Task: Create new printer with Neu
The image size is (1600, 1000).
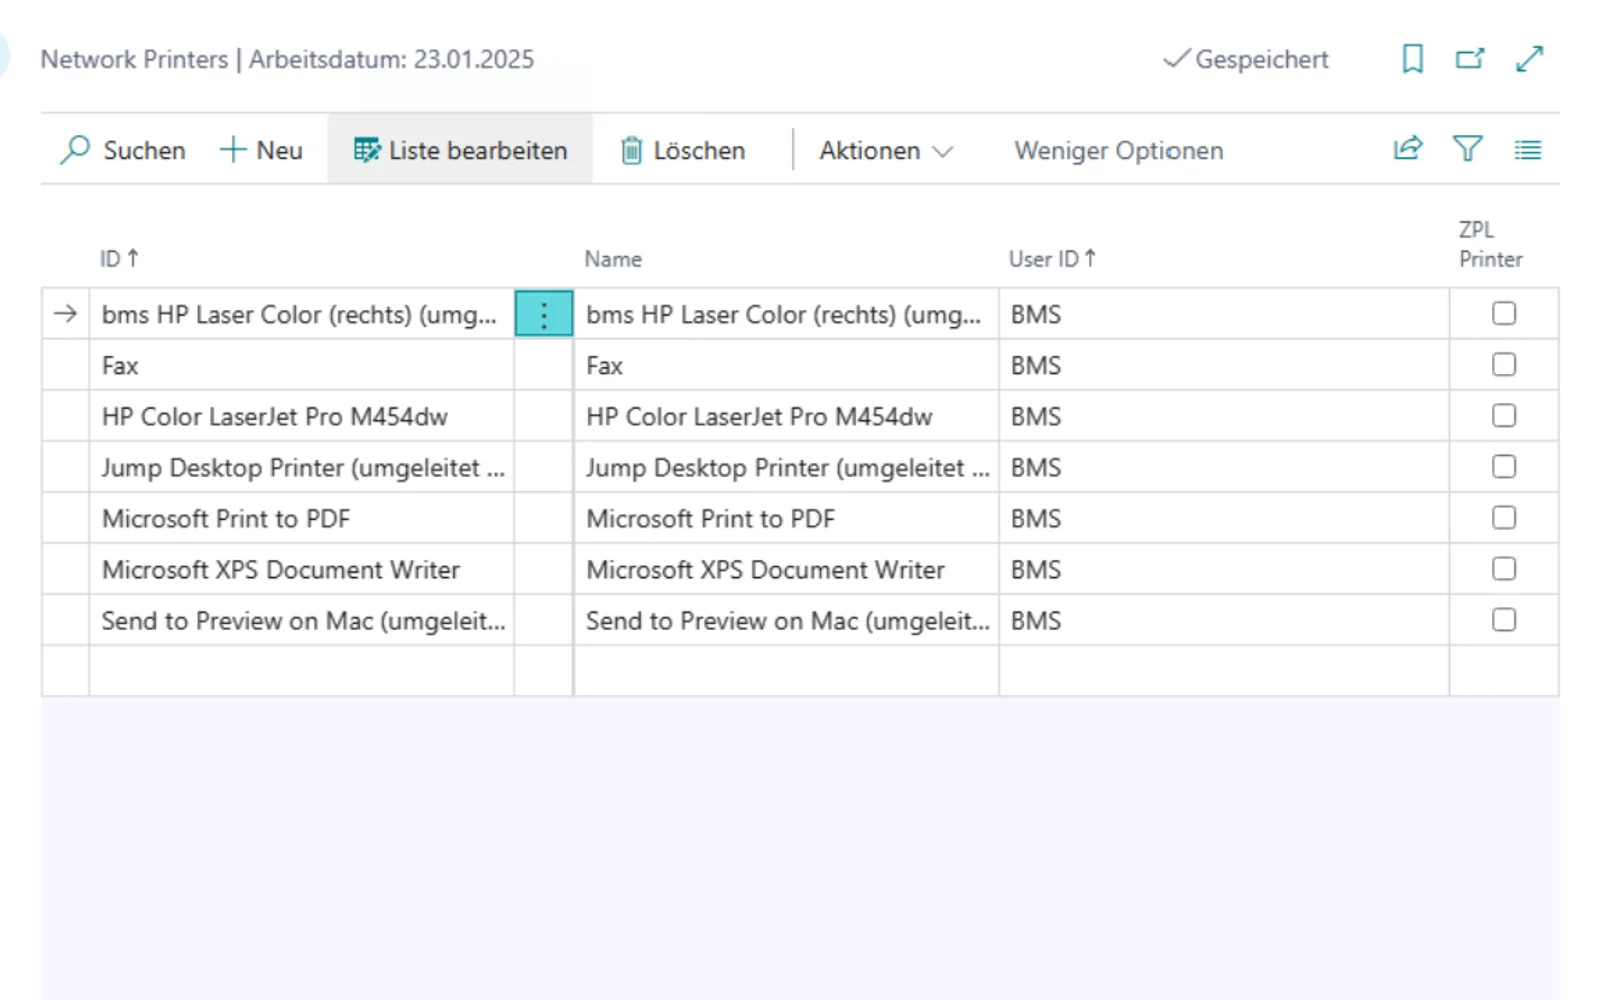Action: 261,150
